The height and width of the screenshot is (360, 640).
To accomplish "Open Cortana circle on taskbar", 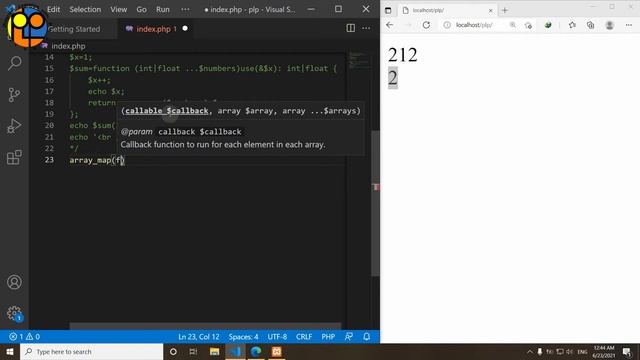I will tap(173, 351).
